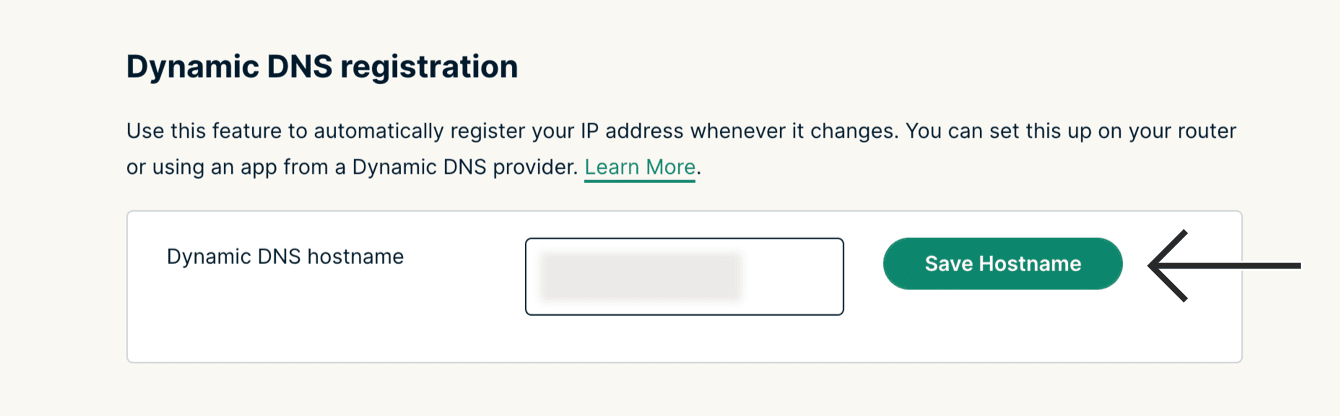Click the Save Hostname button
1340x416 pixels.
pos(1002,264)
